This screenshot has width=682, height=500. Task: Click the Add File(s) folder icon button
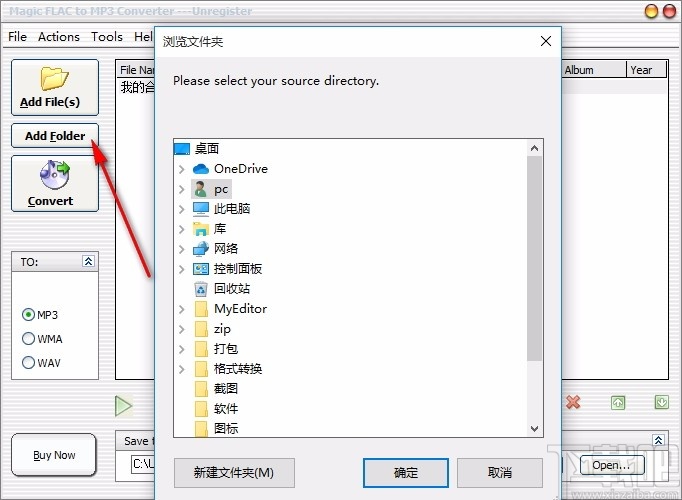click(55, 87)
